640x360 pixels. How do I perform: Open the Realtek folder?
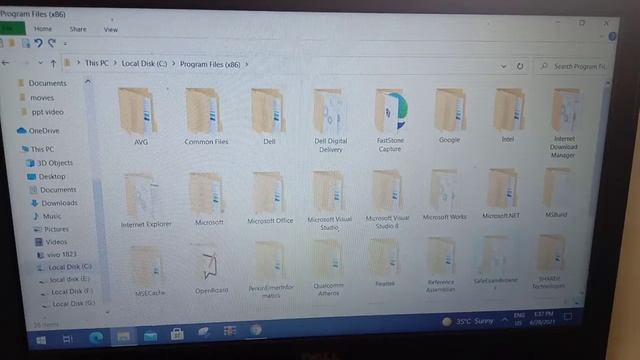pos(384,263)
